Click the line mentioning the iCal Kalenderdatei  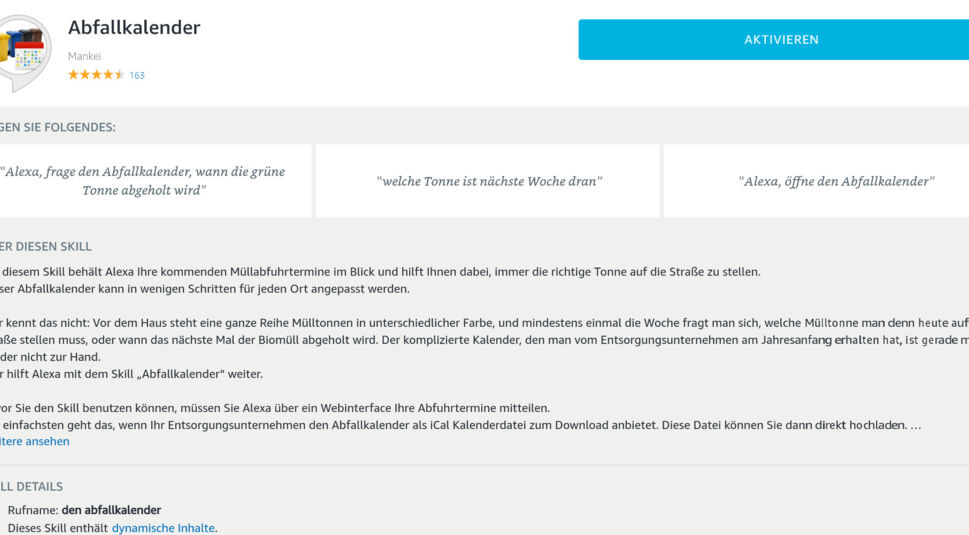[460, 425]
